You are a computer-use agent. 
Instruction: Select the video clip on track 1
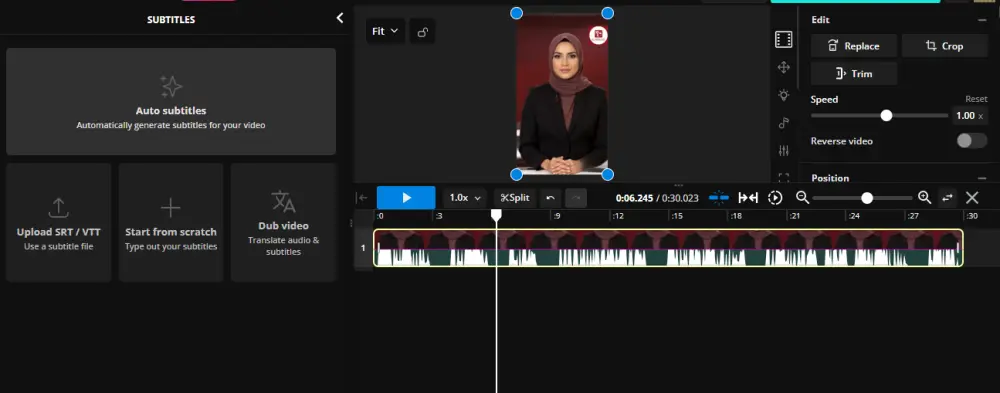[668, 248]
